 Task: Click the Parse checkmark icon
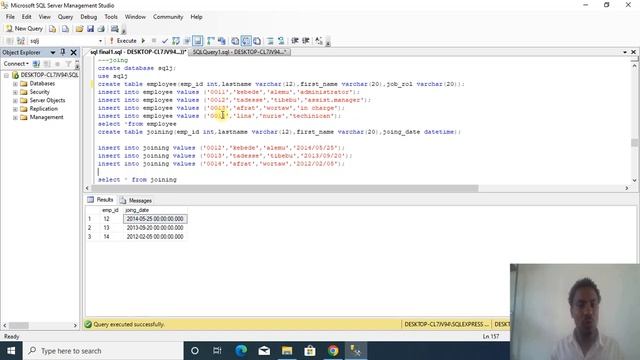tap(165, 41)
